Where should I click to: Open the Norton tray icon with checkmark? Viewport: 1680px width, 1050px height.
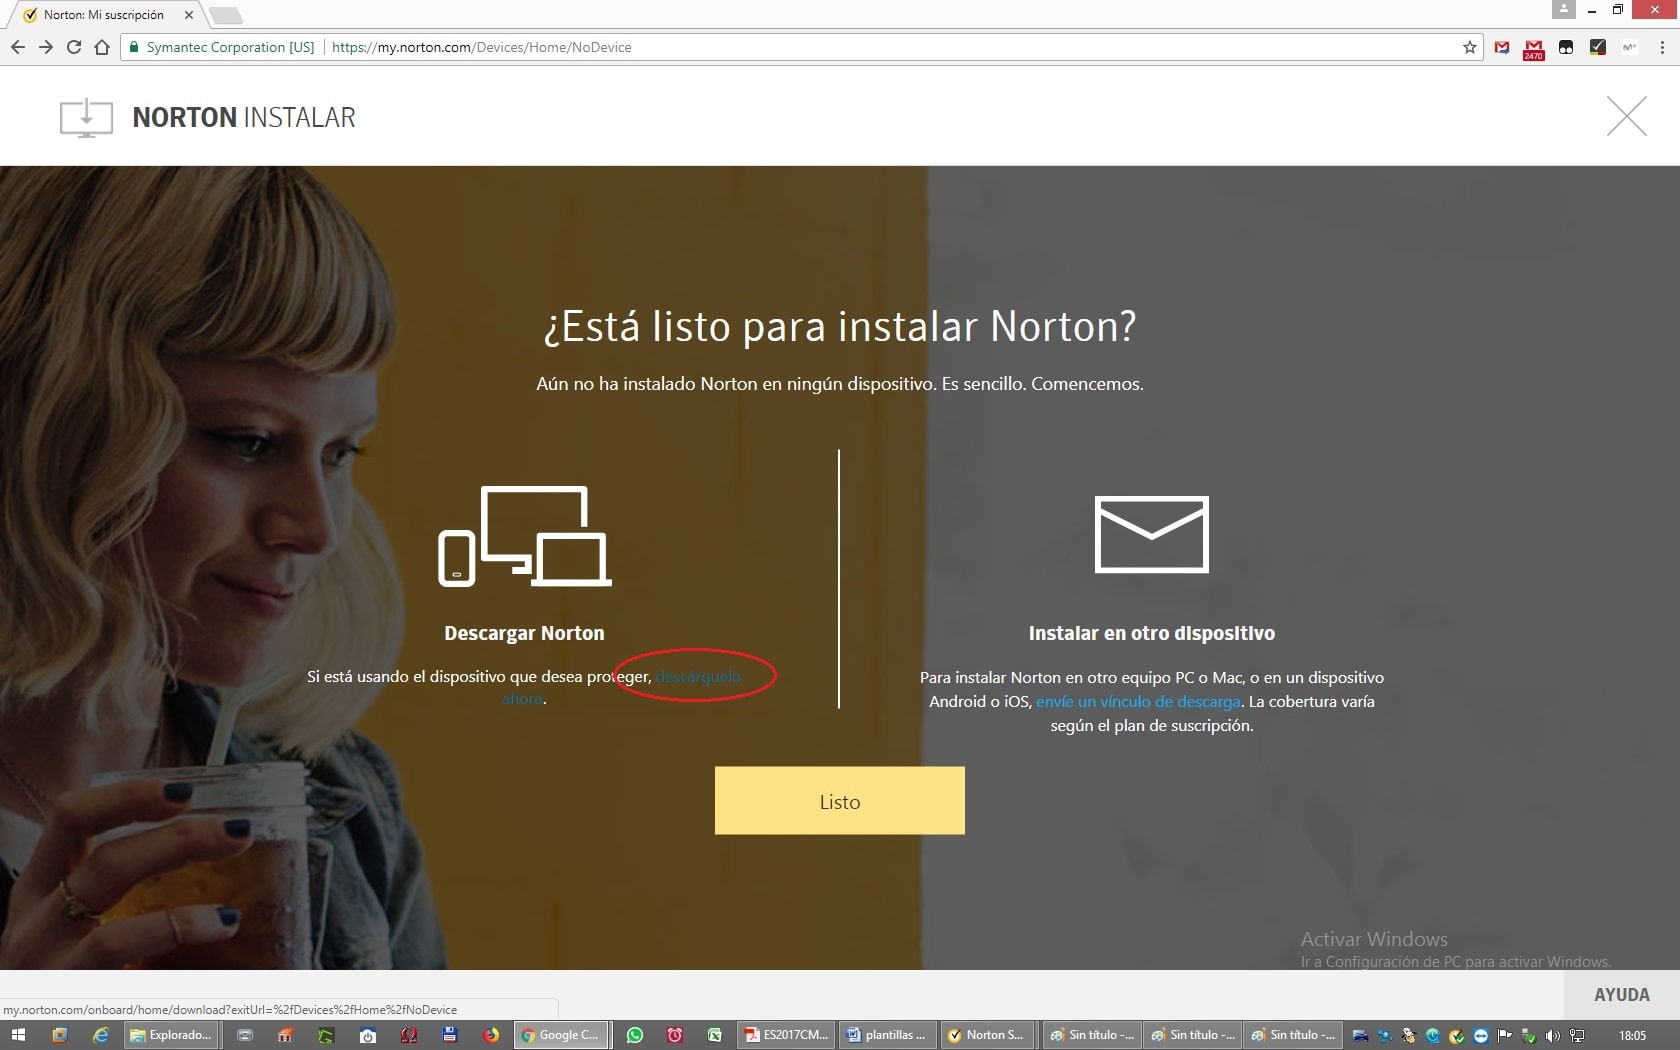coord(1457,1036)
